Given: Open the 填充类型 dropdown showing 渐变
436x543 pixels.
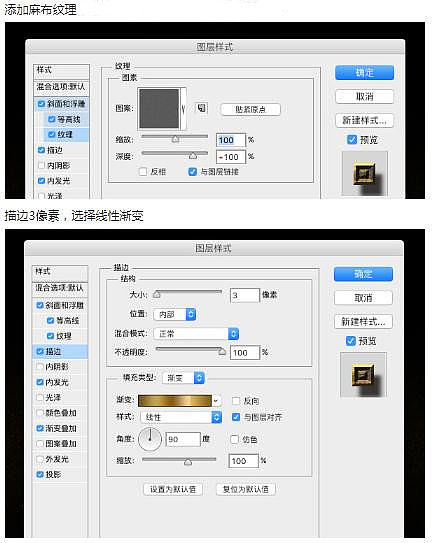Looking at the screenshot, I should pos(183,378).
